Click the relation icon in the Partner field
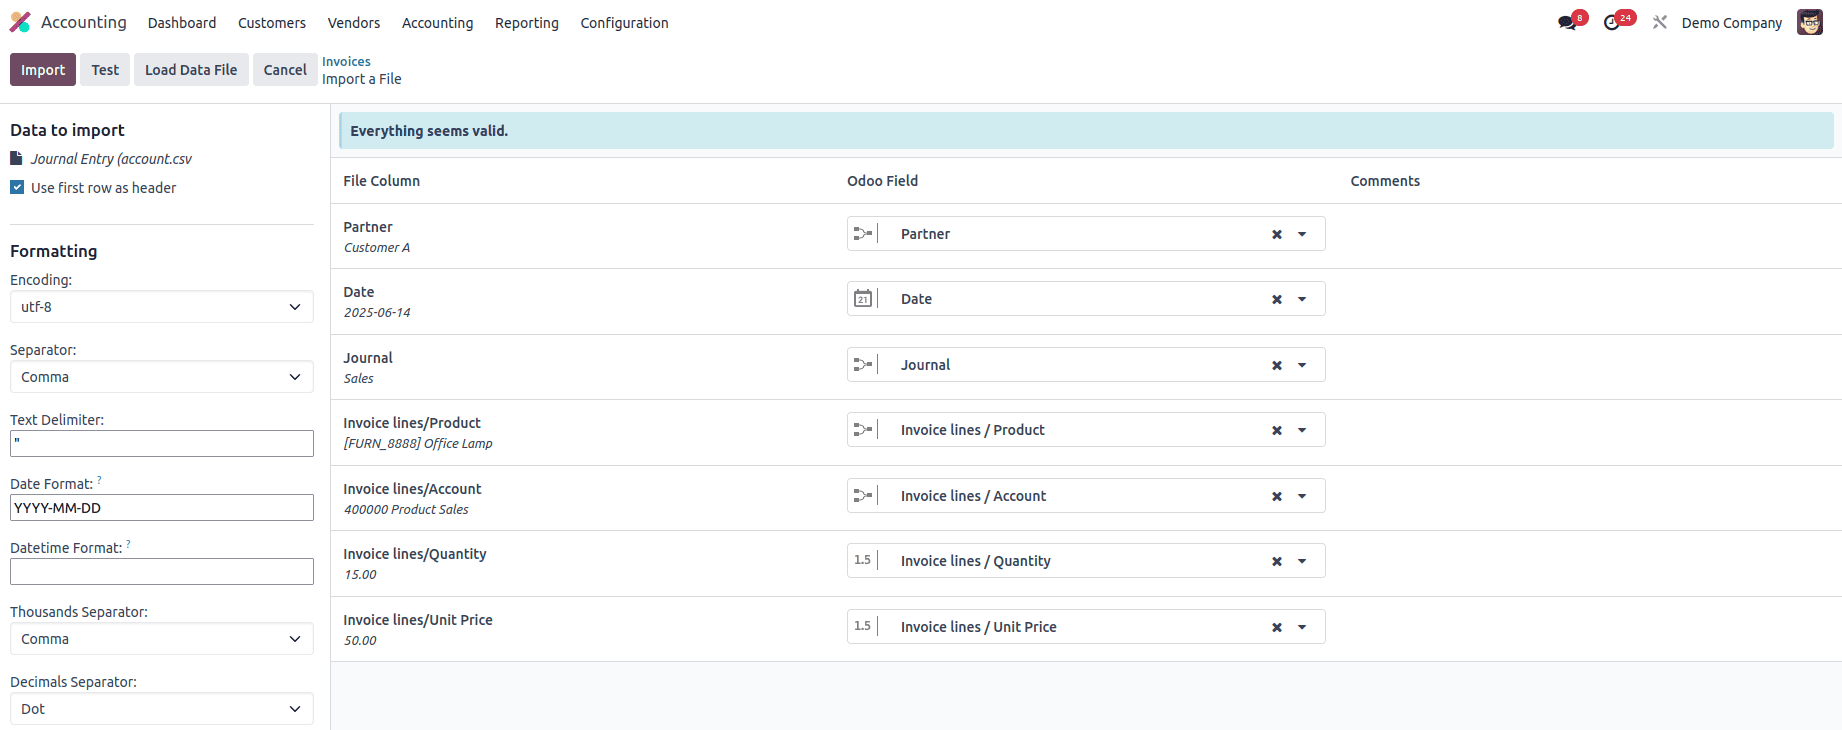This screenshot has width=1842, height=730. (863, 234)
